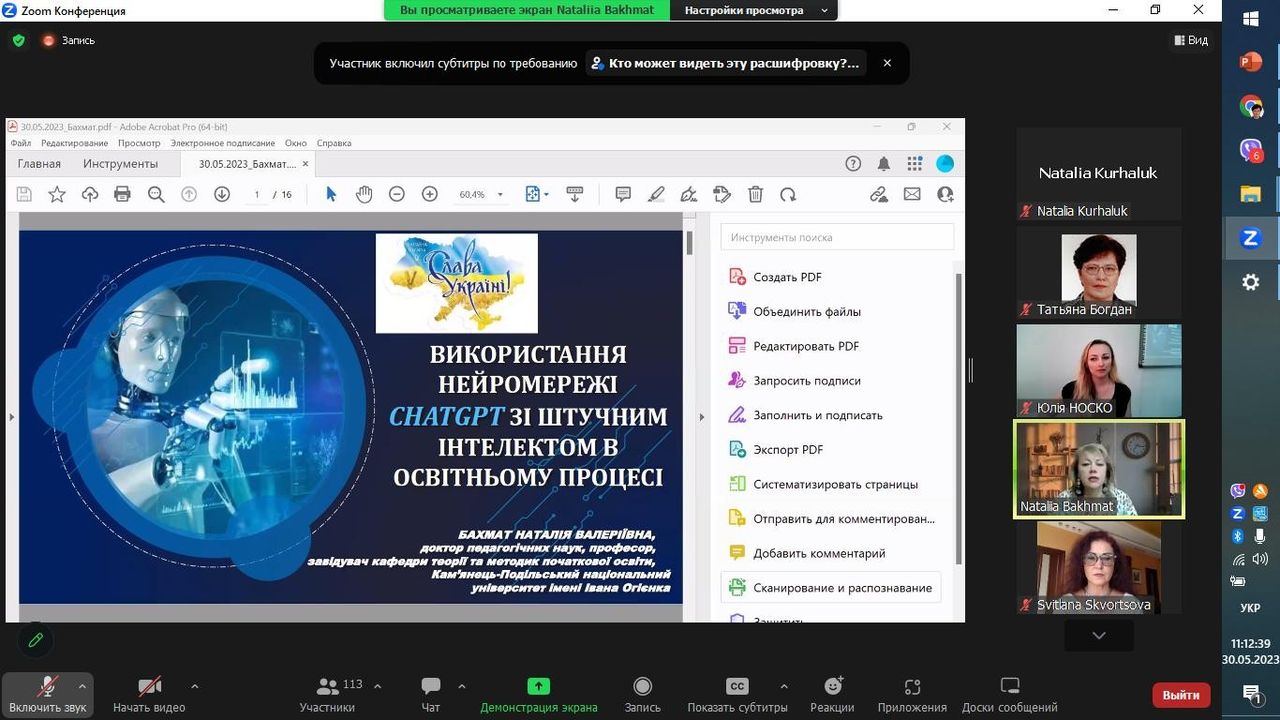Open Acrobat Справка menu
The width and height of the screenshot is (1280, 720).
334,143
